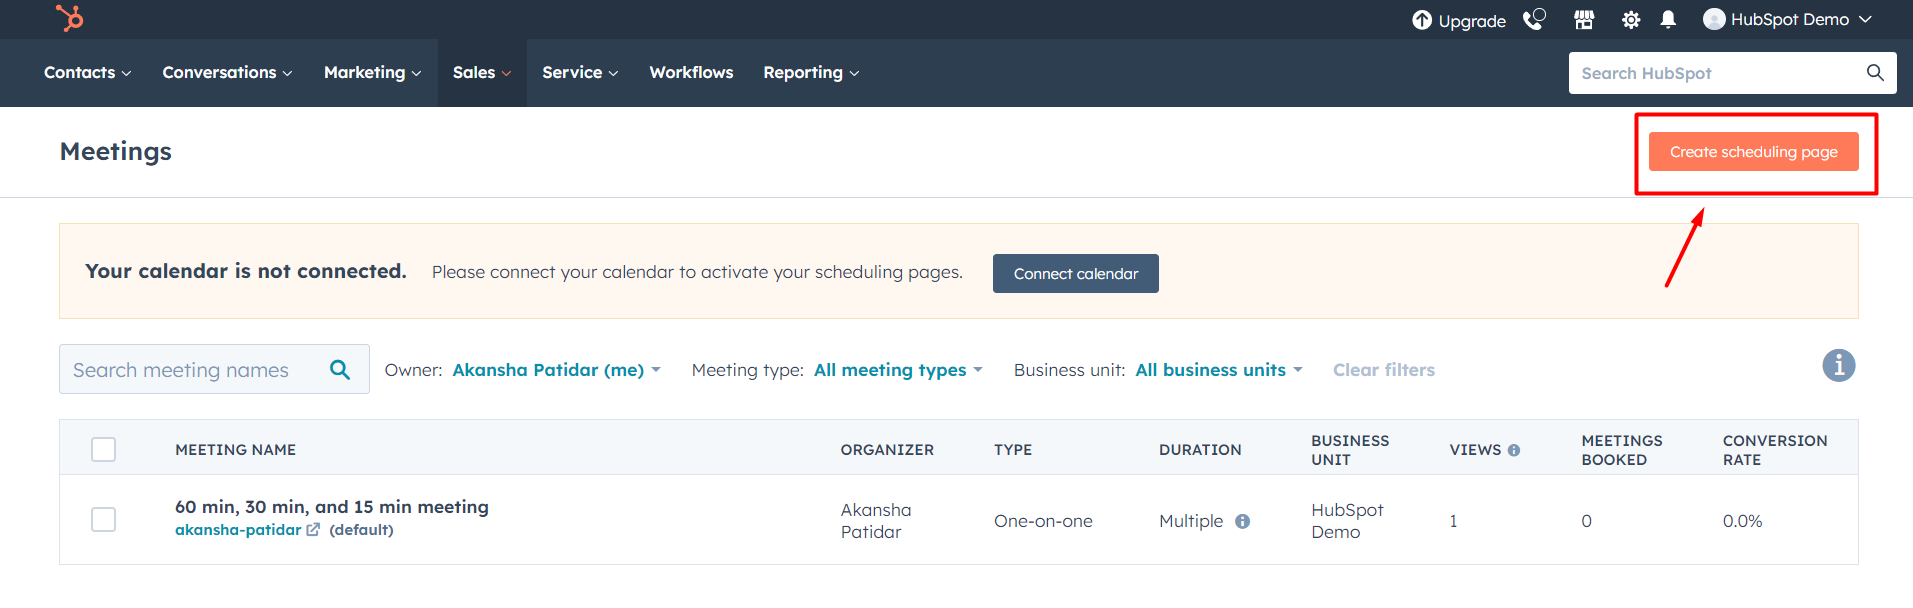Open the All business units dropdown
The height and width of the screenshot is (608, 1913).
(1219, 370)
